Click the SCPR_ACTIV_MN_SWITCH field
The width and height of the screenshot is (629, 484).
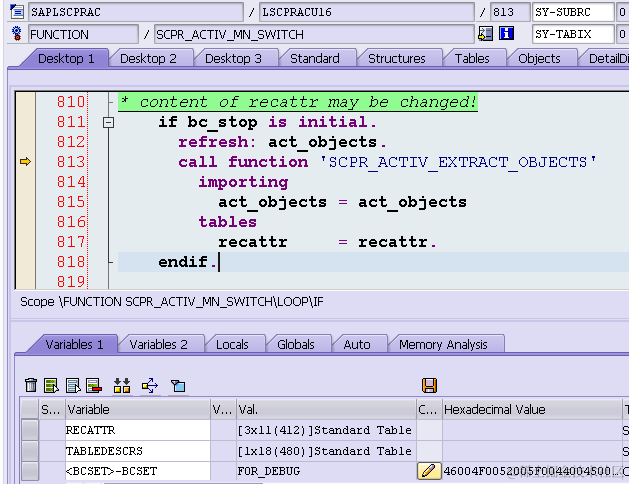click(314, 34)
